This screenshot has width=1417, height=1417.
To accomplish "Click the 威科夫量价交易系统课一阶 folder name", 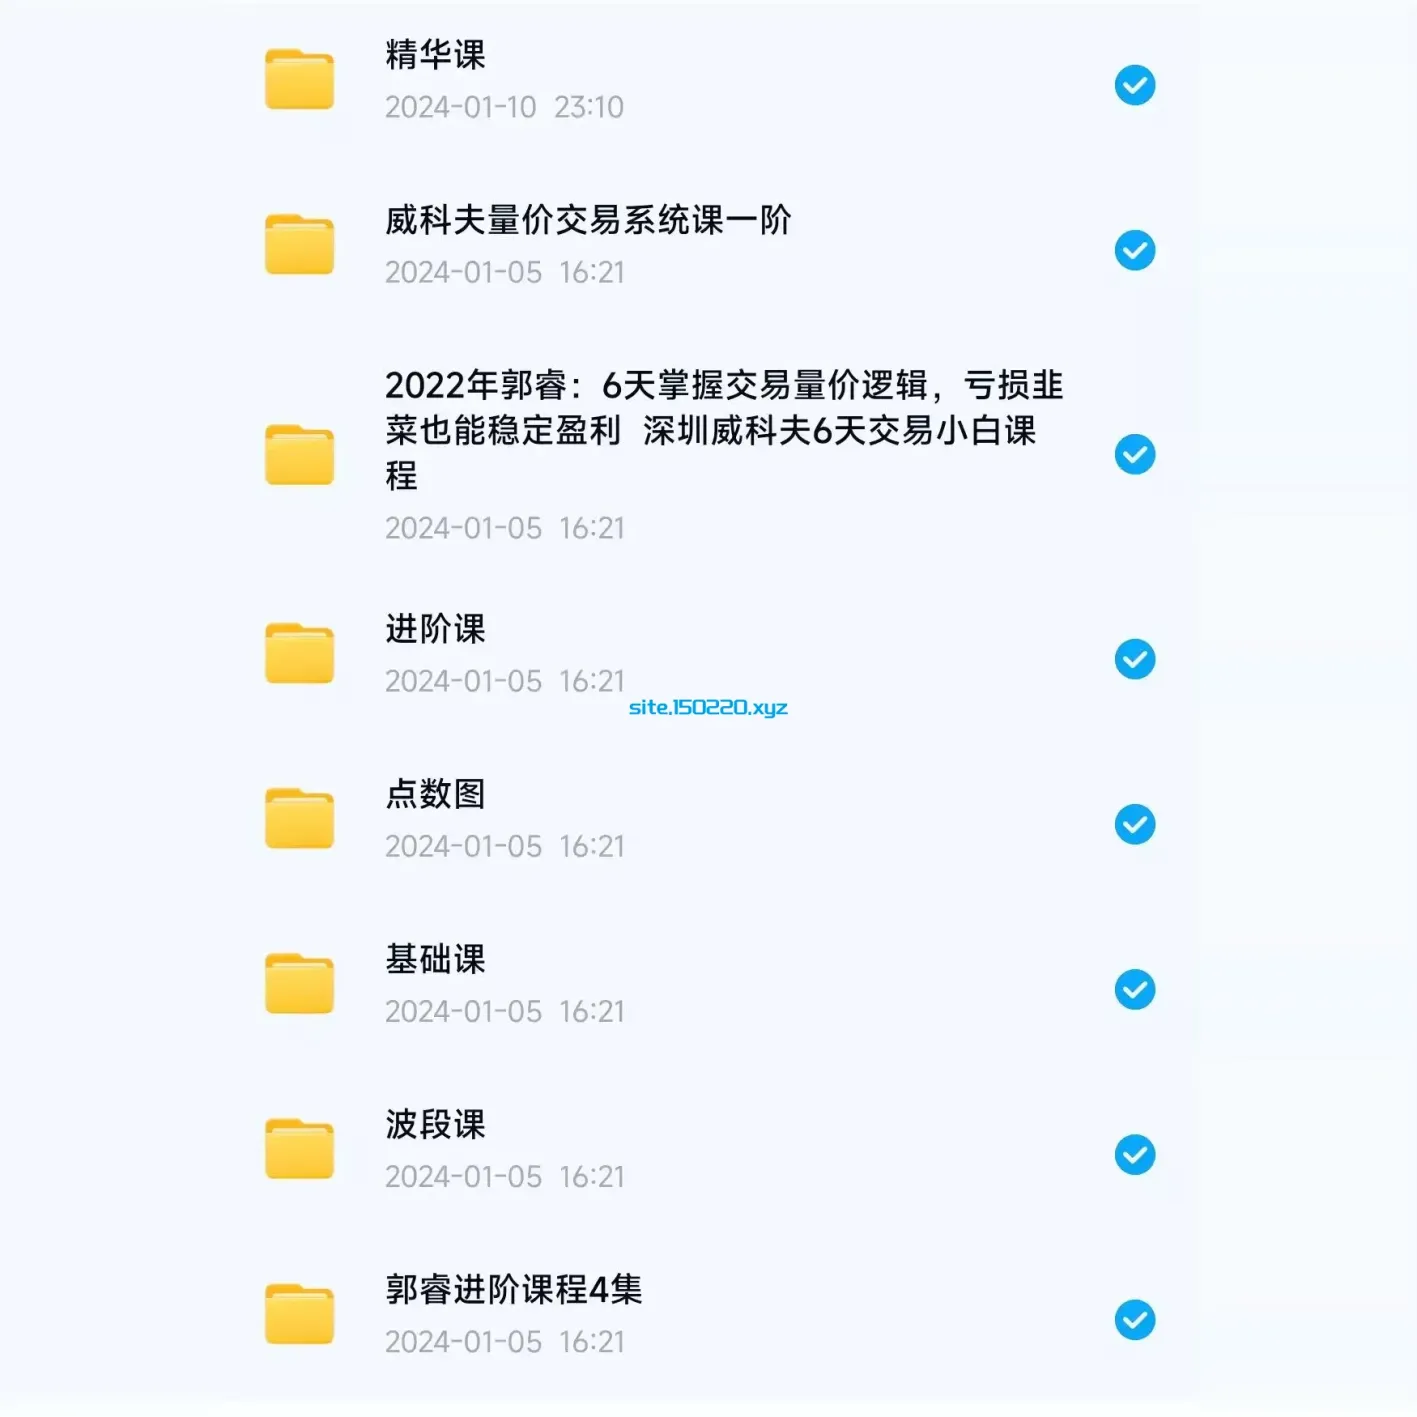I will [588, 220].
